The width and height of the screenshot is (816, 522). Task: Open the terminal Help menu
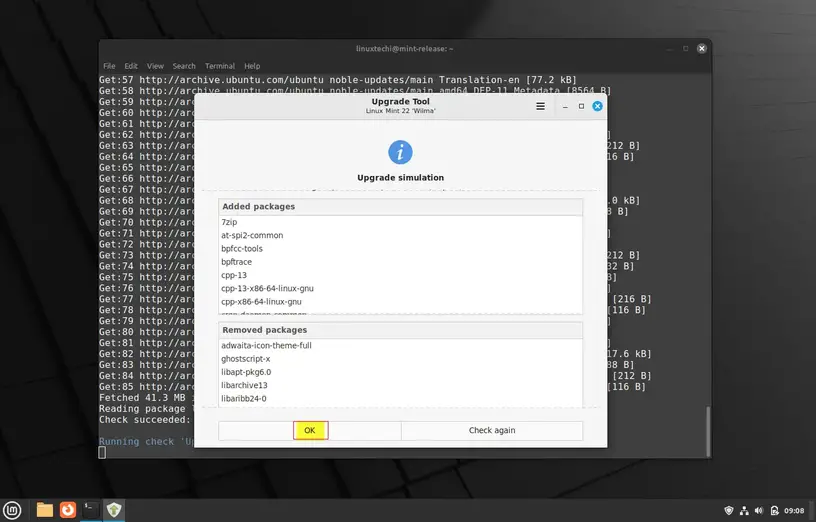click(252, 66)
